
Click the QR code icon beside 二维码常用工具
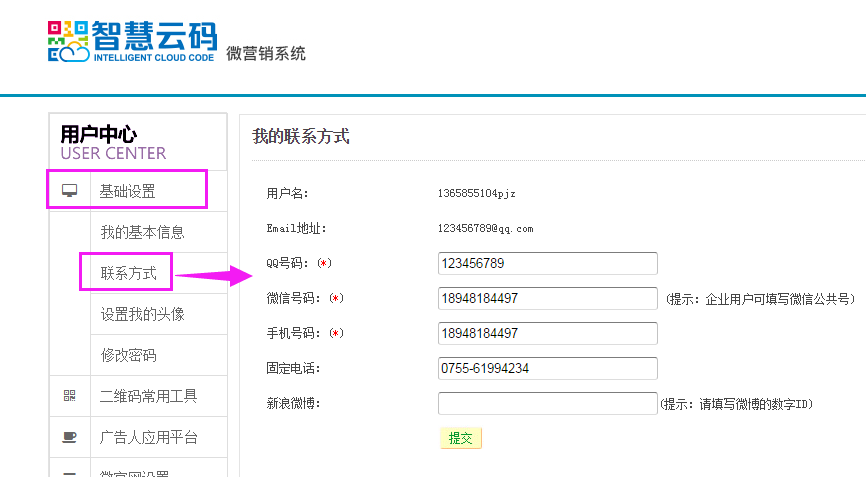click(69, 396)
